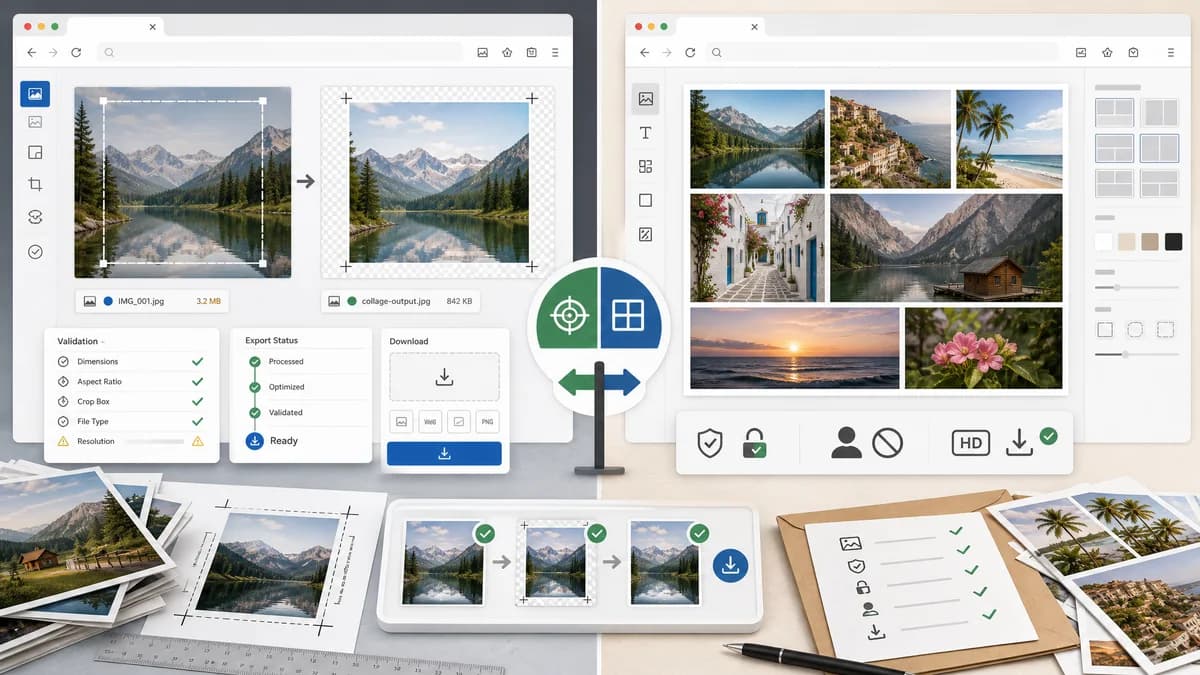1200x675 pixels.
Task: Select the rounded corner shape option
Action: (x=1135, y=329)
